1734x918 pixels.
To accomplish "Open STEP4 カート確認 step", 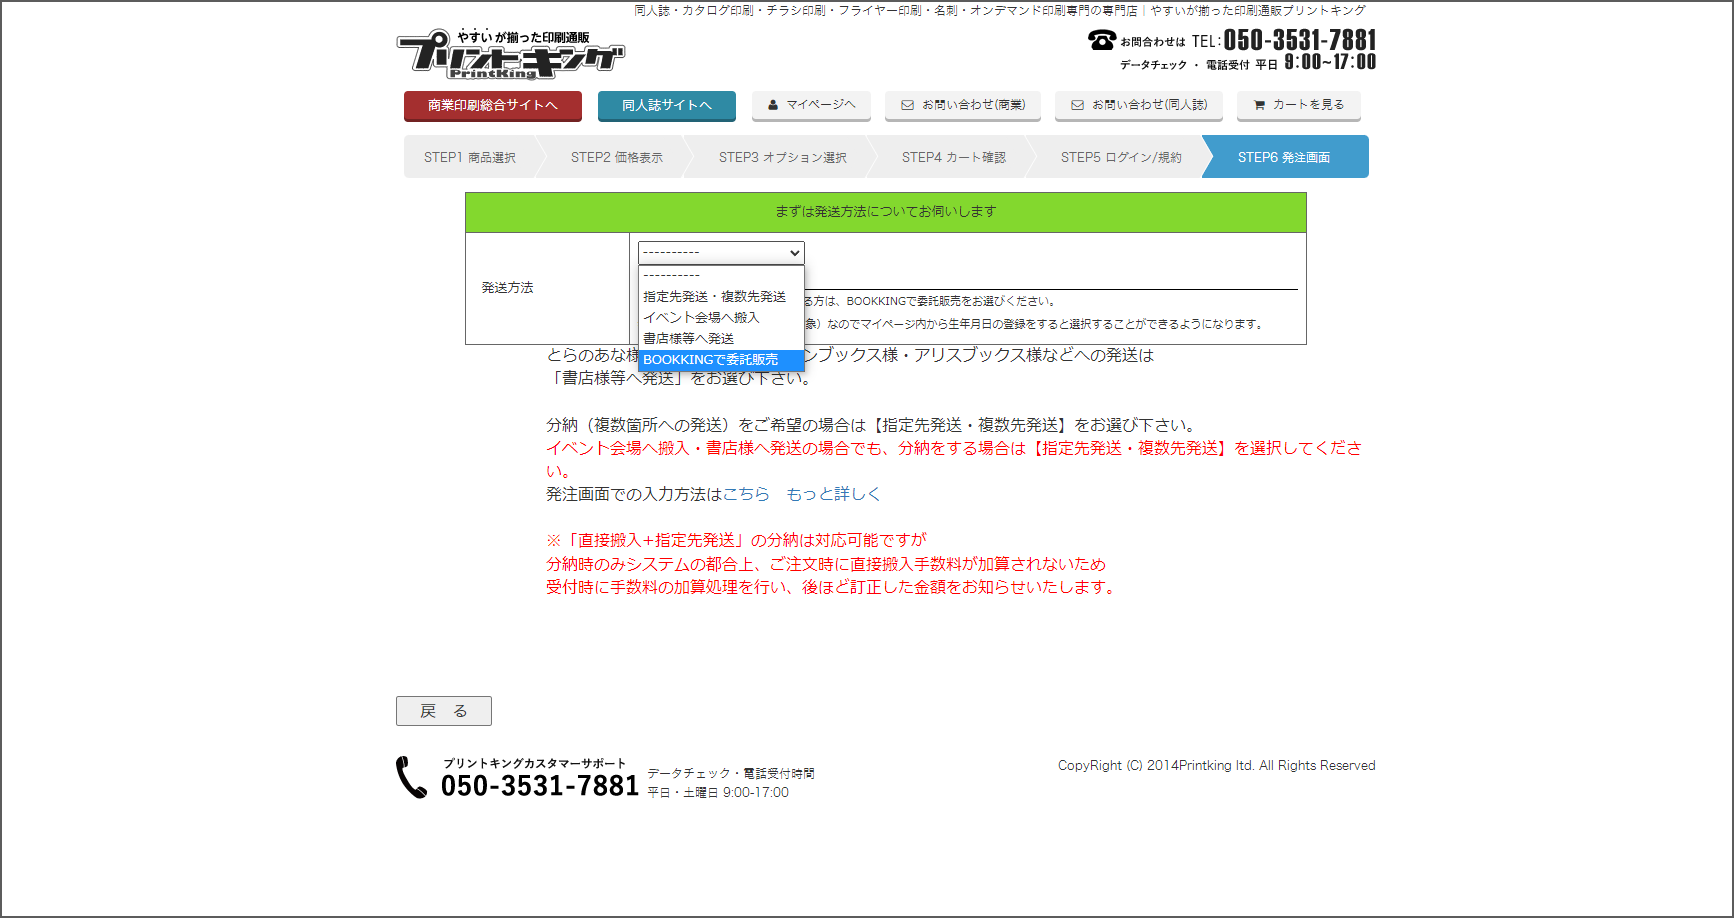I will pos(953,158).
